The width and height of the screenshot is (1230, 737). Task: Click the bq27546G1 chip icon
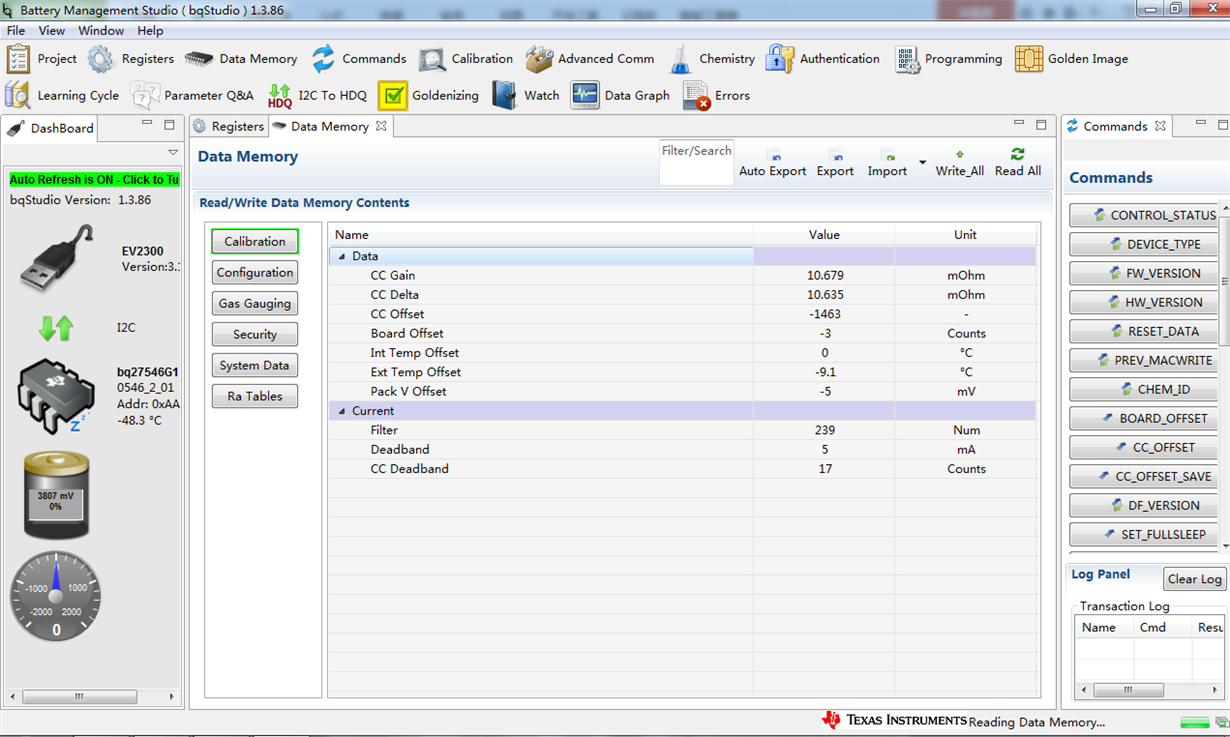(x=56, y=396)
